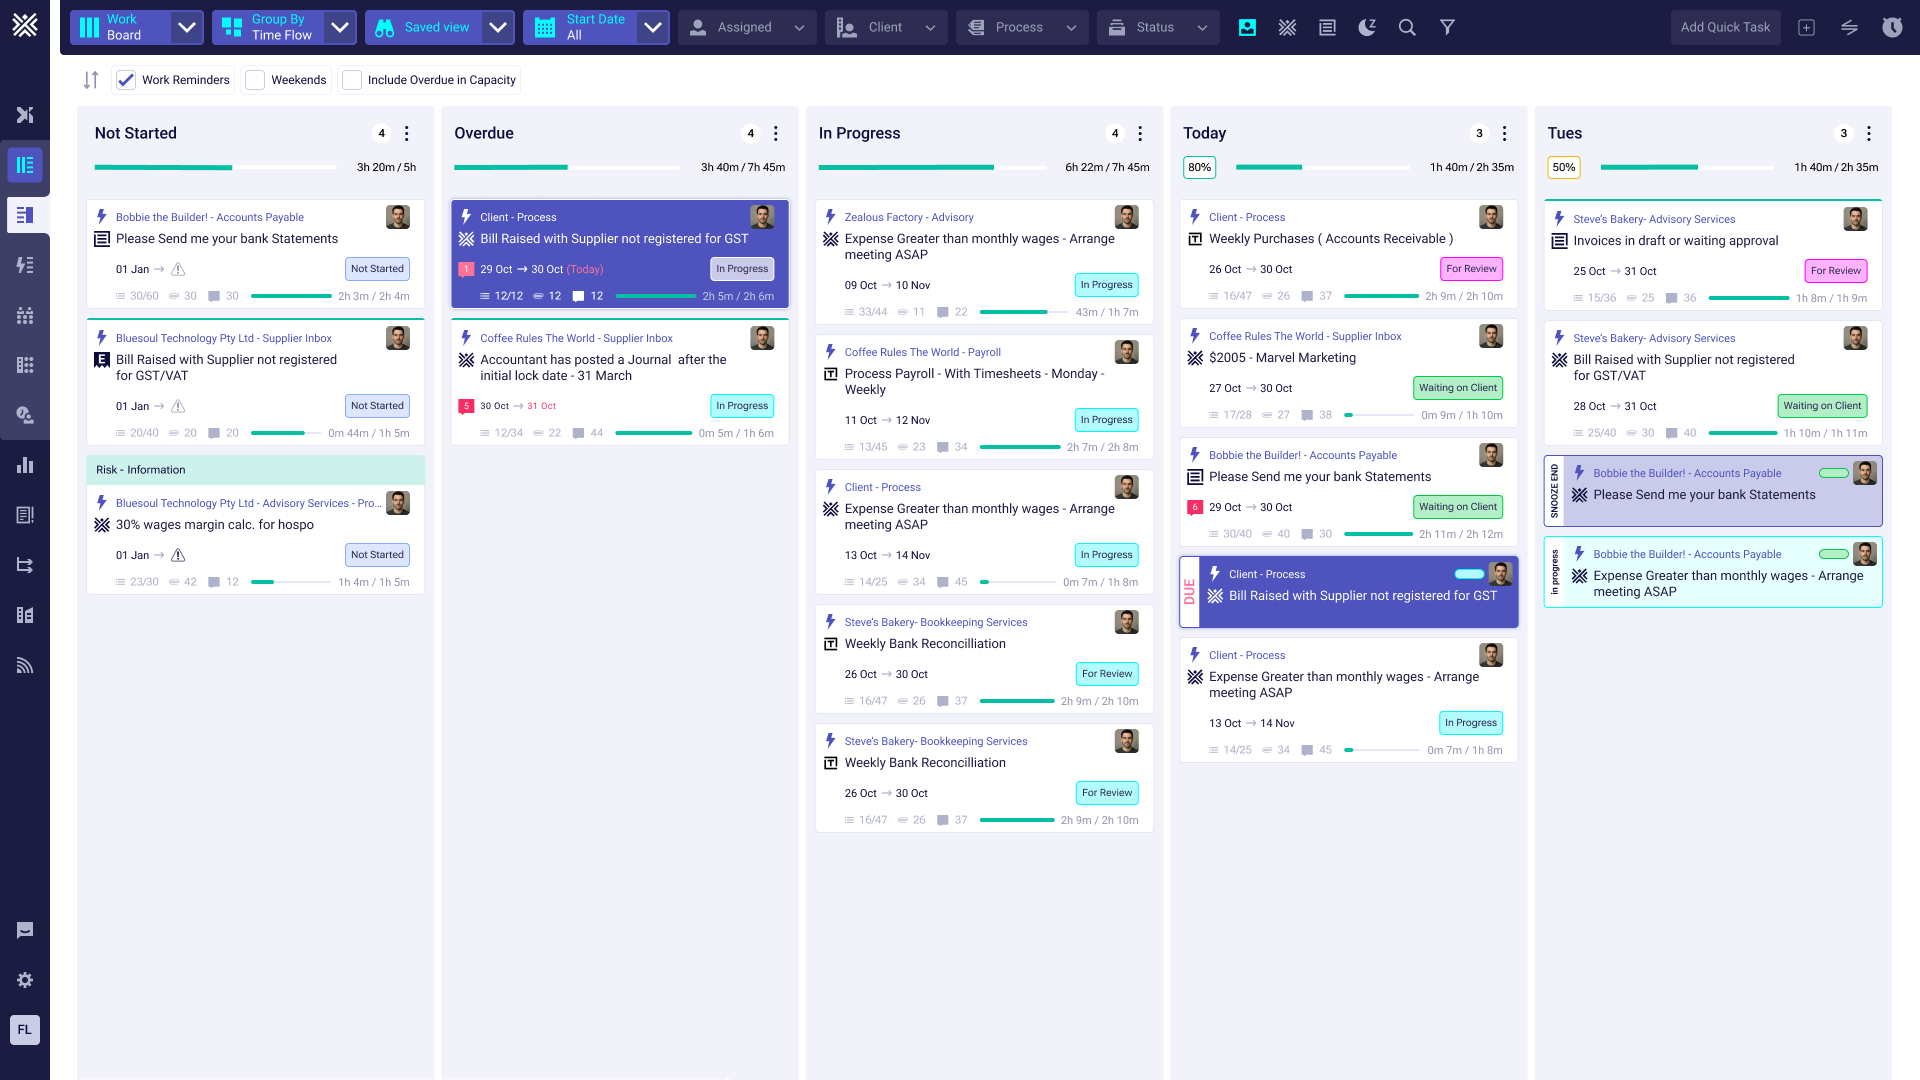
Task: Expand the Assigned filter dropdown
Action: [x=747, y=28]
